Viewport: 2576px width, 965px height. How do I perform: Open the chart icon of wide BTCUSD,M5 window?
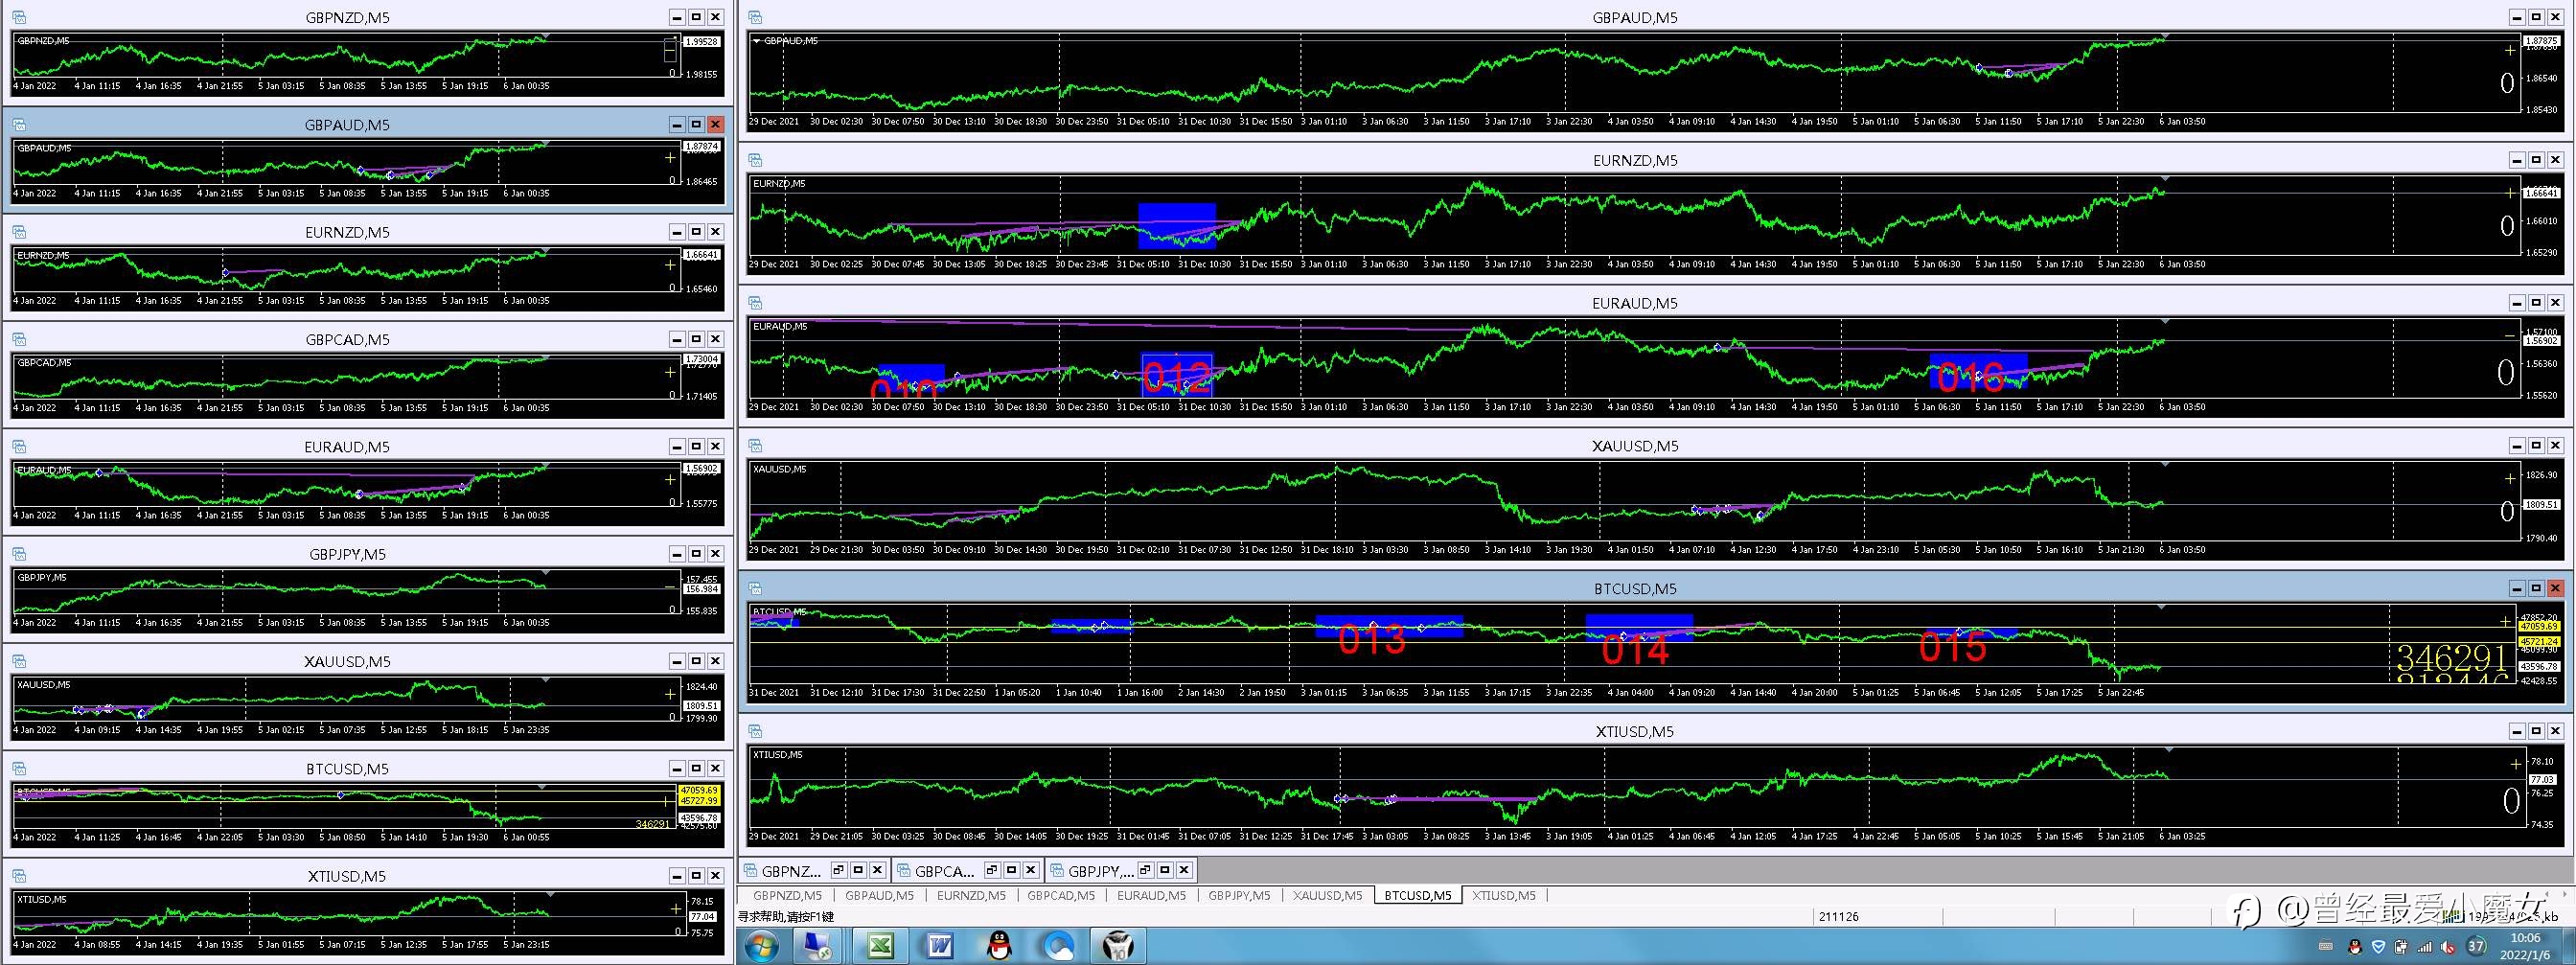click(756, 588)
